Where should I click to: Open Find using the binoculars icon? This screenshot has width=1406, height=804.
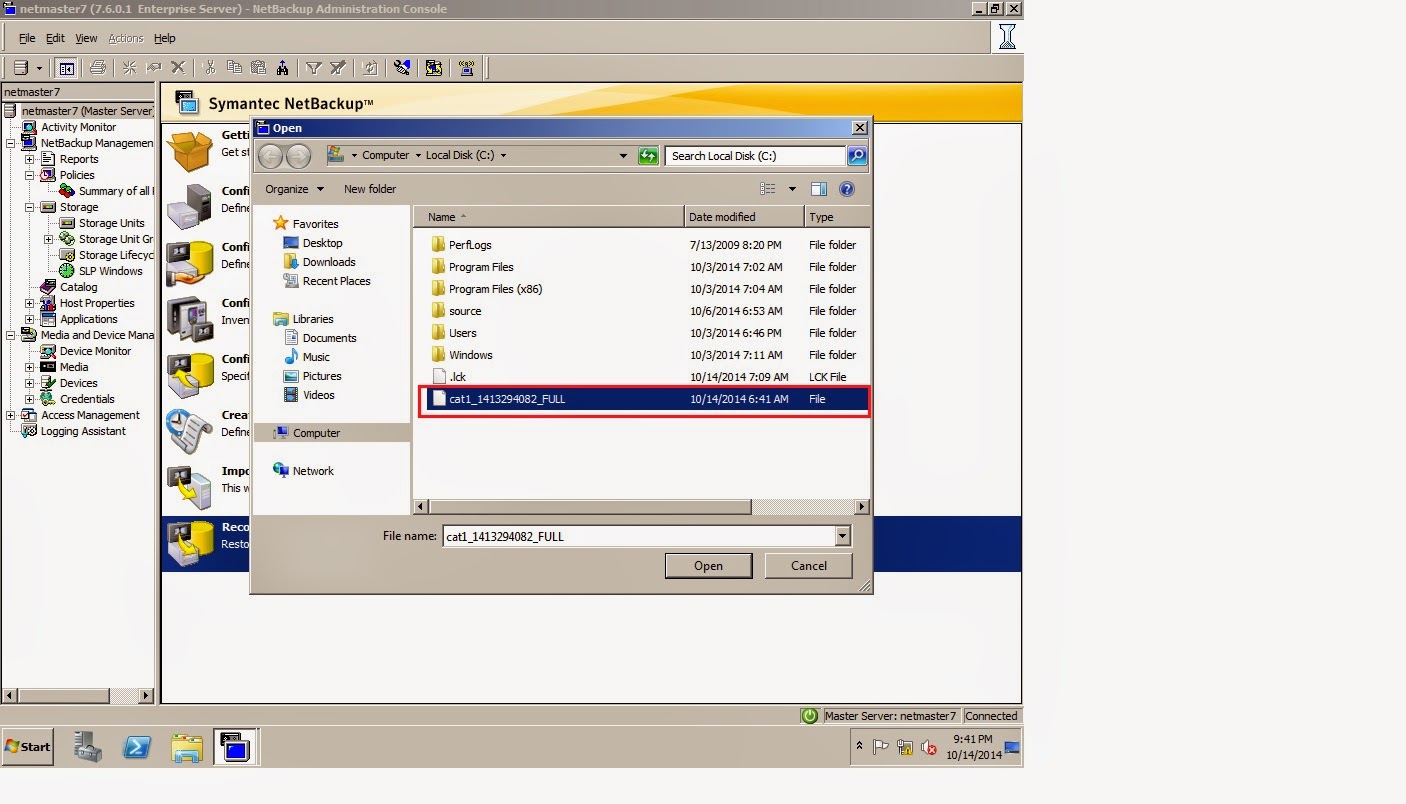click(283, 67)
